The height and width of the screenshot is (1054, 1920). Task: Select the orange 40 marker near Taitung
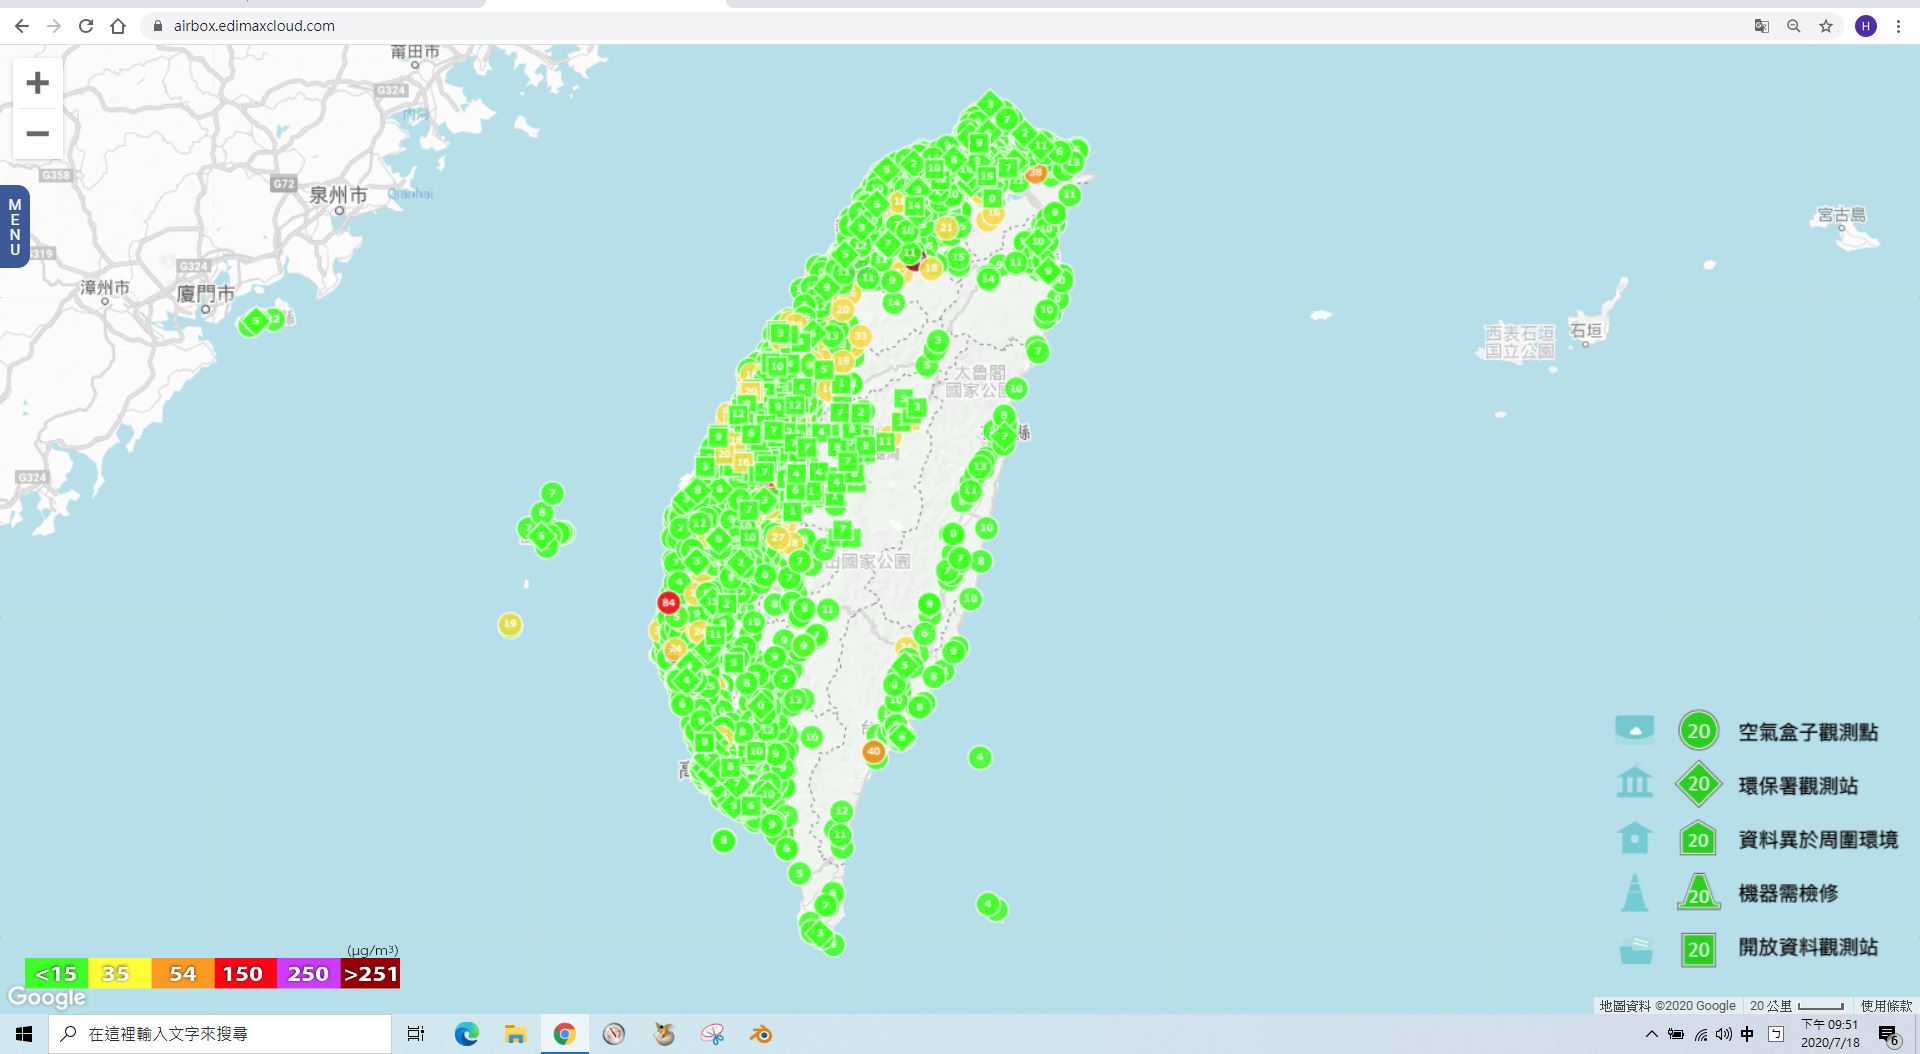coord(874,751)
